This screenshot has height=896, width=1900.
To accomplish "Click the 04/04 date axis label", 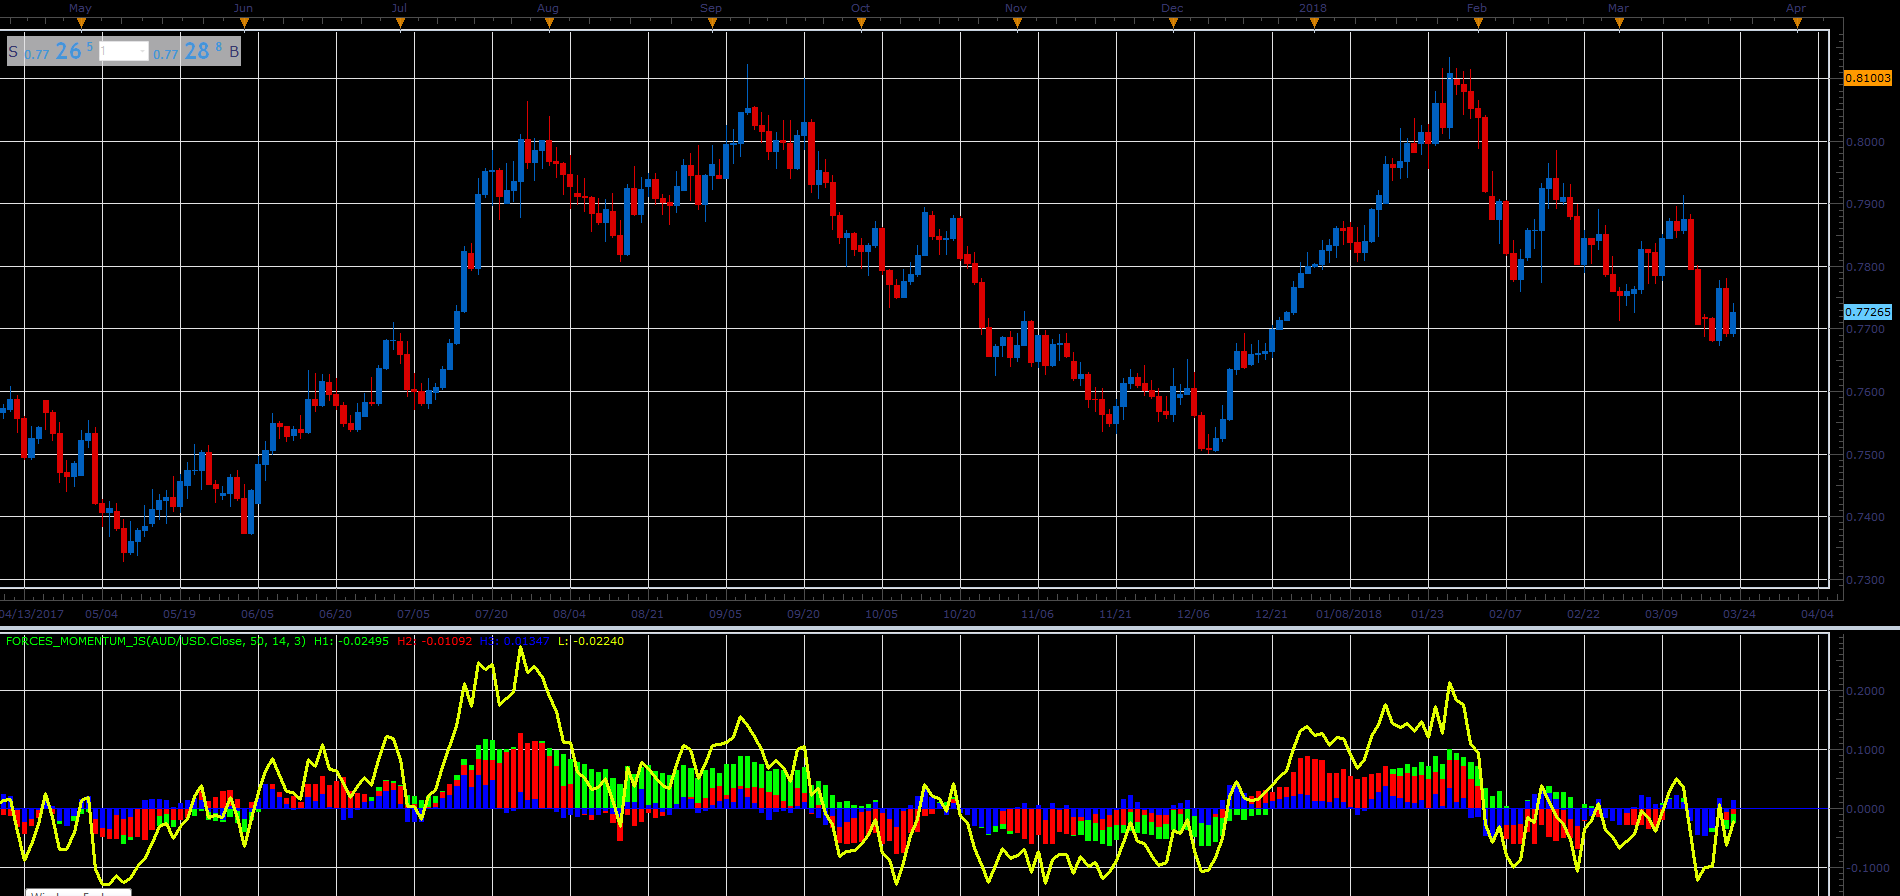I will click(x=1817, y=614).
